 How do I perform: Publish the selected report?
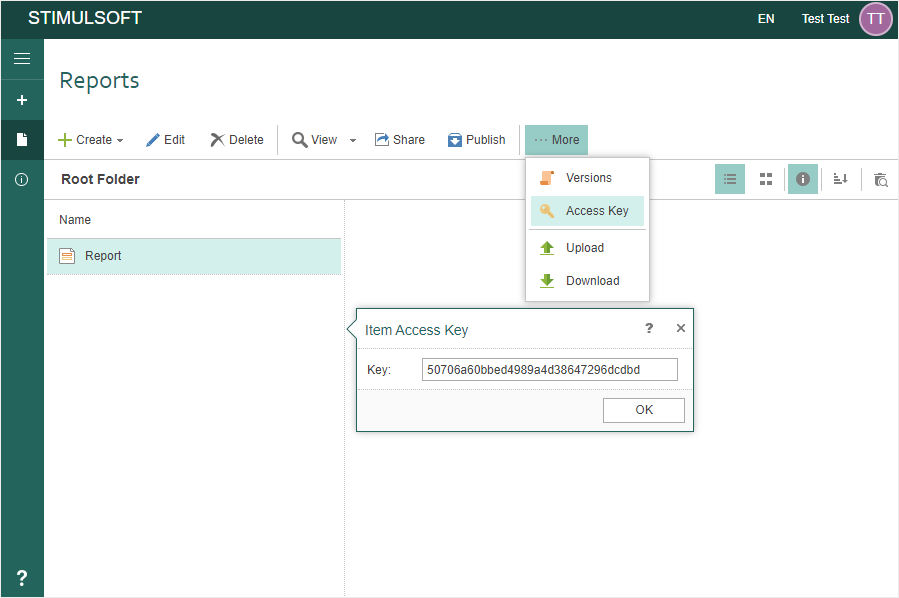[x=477, y=140]
